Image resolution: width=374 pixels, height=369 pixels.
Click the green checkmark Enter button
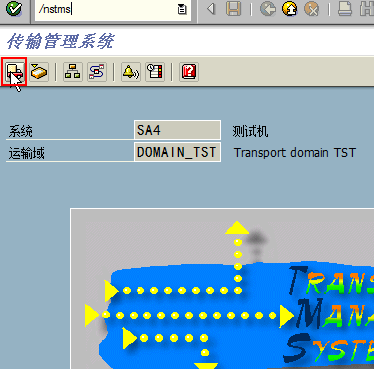13,8
